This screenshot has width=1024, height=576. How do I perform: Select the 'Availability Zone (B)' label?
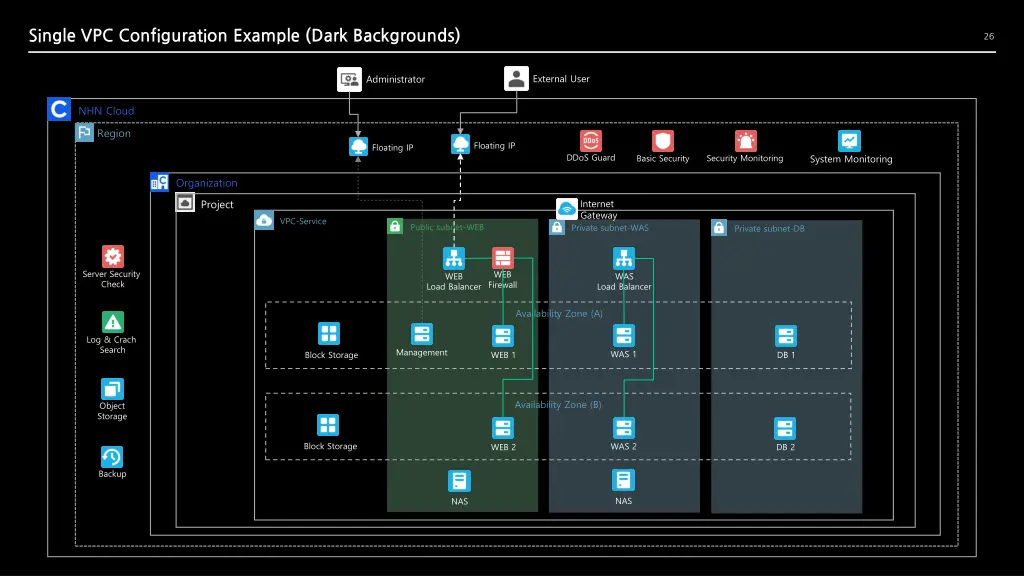point(558,405)
